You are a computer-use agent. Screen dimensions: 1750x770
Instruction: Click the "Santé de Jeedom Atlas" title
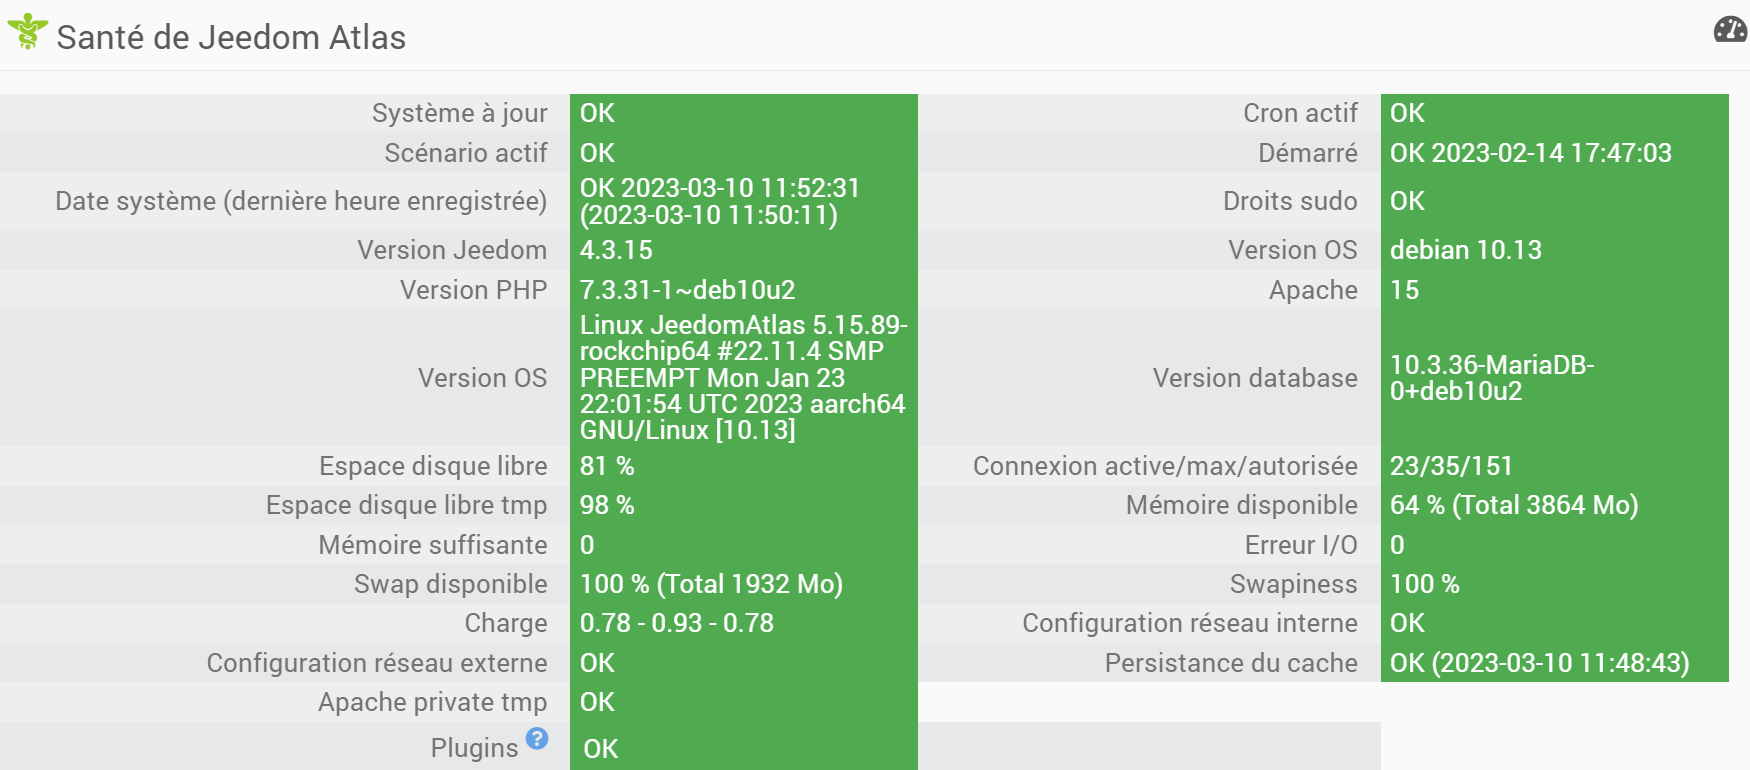pos(231,38)
